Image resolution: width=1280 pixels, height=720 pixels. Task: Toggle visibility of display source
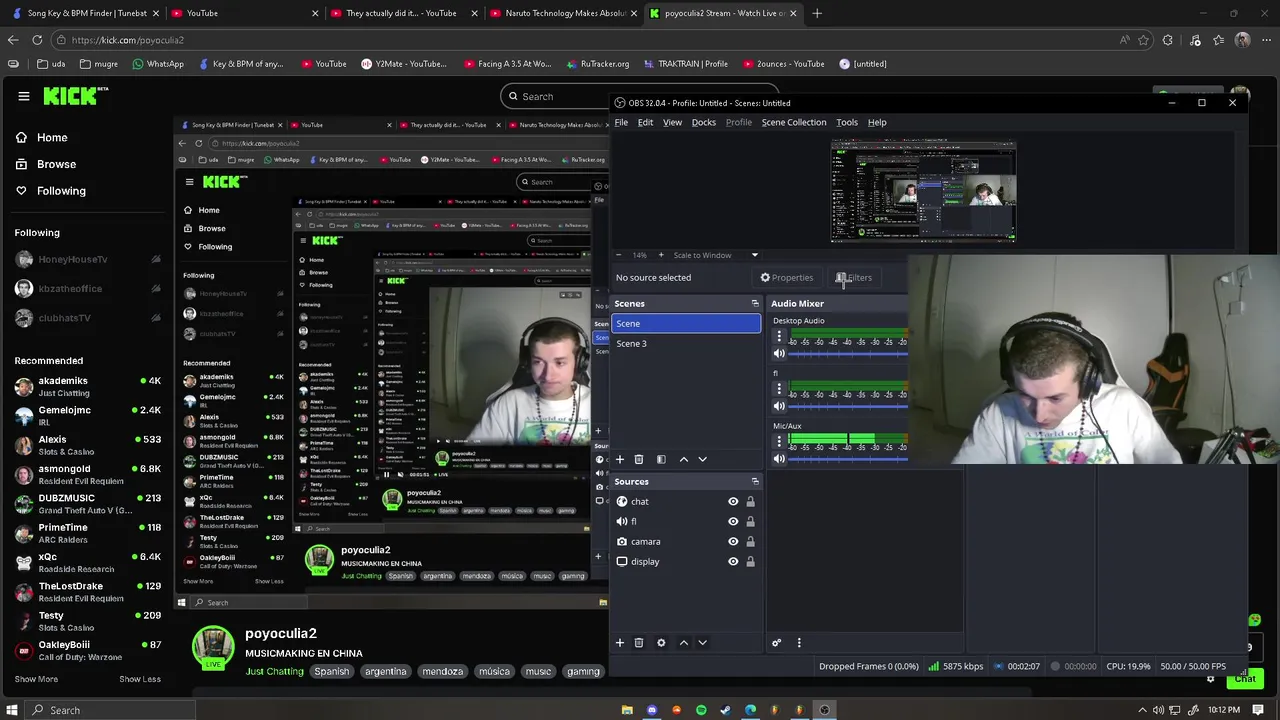[733, 562]
